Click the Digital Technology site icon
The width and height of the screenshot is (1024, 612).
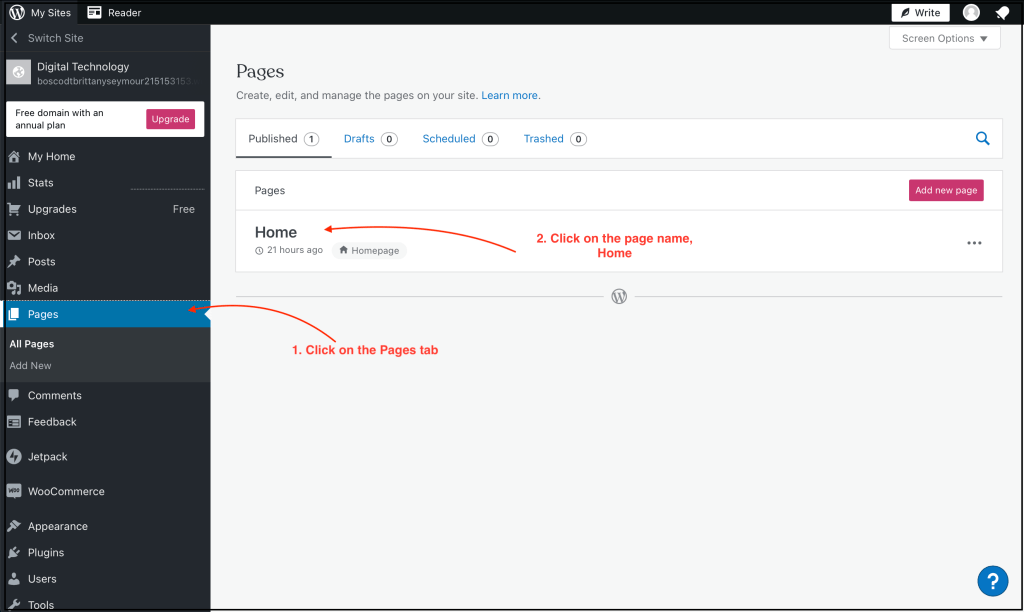coord(19,73)
